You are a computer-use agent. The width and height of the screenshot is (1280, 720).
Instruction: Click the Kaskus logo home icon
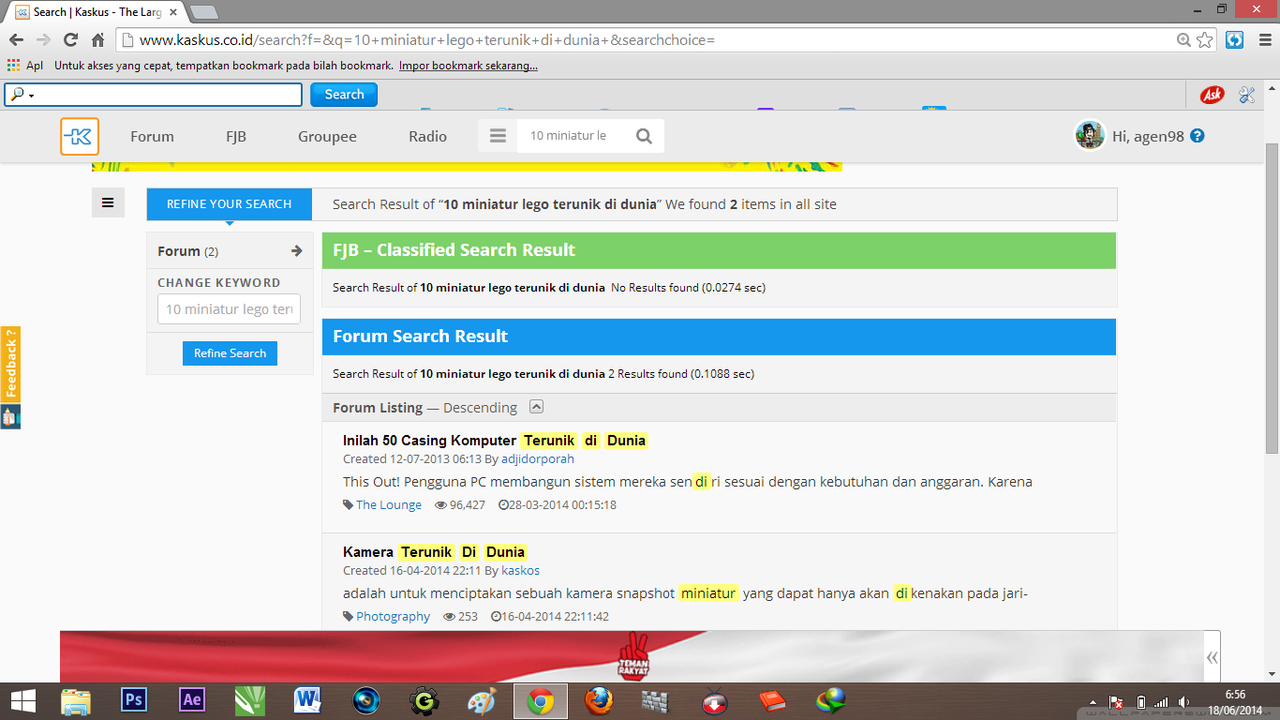pos(79,136)
